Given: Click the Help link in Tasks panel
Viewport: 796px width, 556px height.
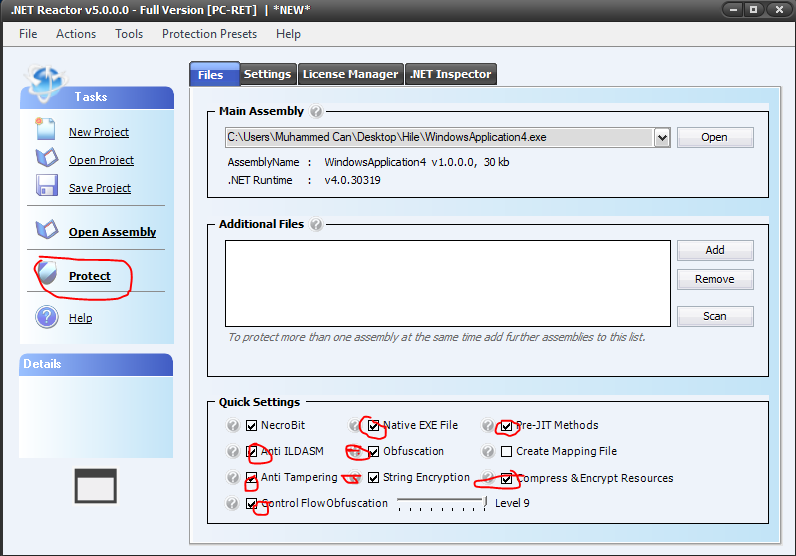Looking at the screenshot, I should [81, 318].
